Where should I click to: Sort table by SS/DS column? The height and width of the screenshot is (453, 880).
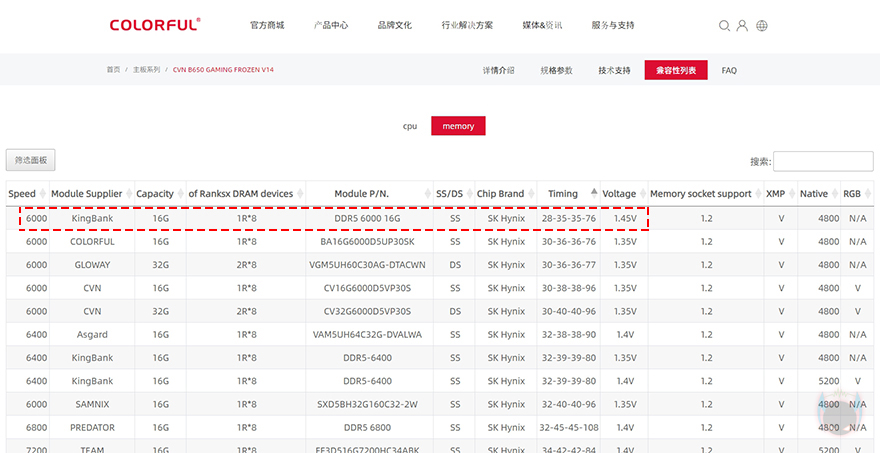(454, 194)
